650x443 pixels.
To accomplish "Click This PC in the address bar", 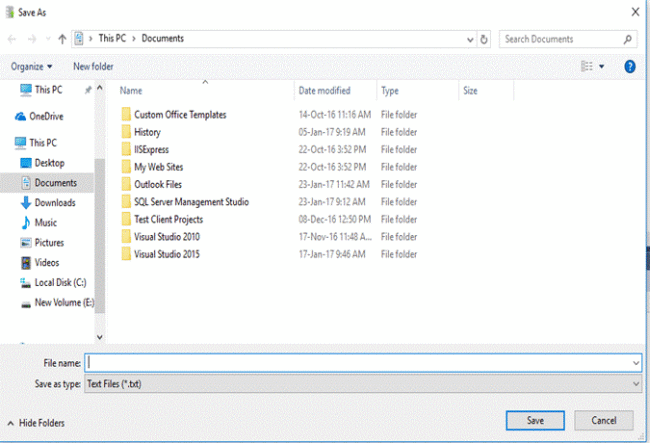I will tap(112, 39).
